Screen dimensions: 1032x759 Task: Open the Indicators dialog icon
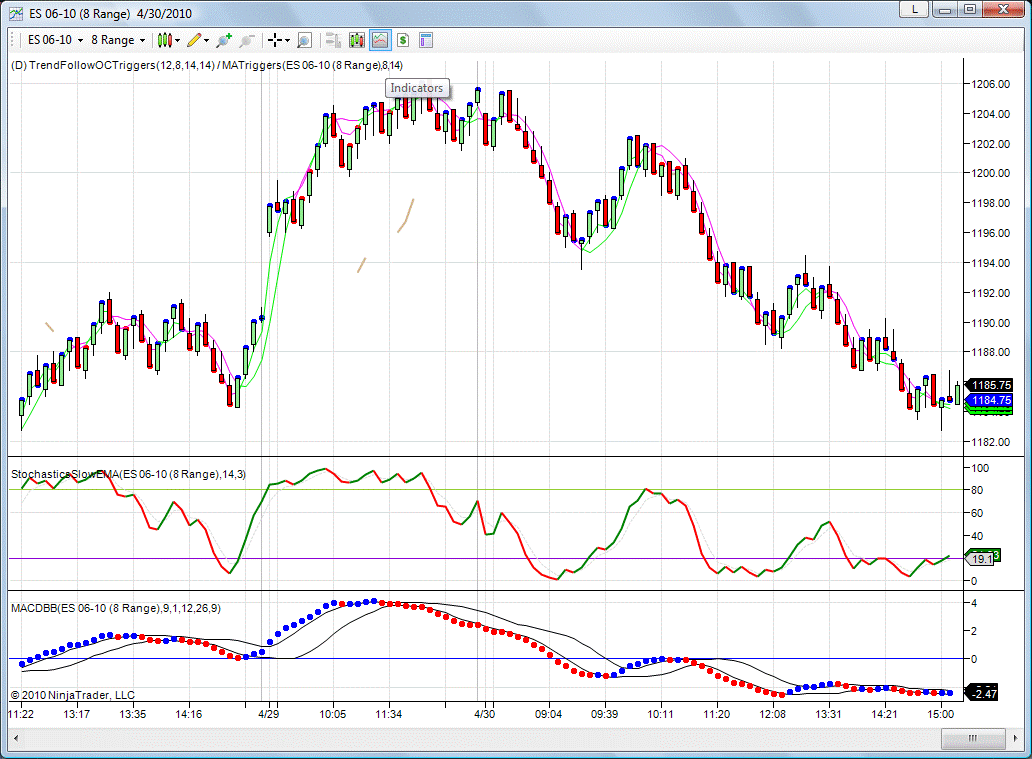(x=379, y=40)
